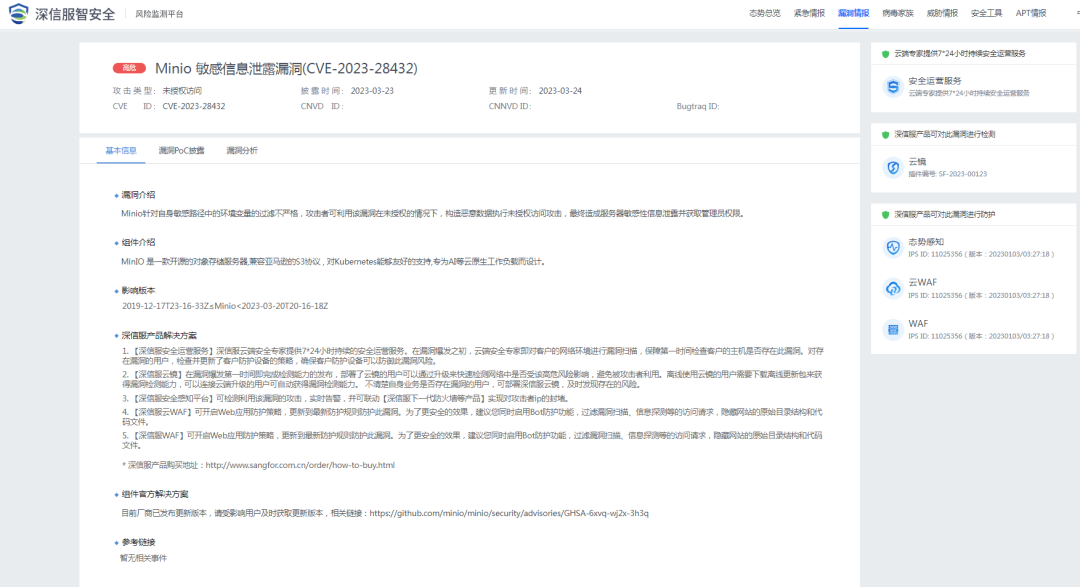Image resolution: width=1080 pixels, height=587 pixels.
Task: Open 态势总览 in the top navigation
Action: pos(765,13)
